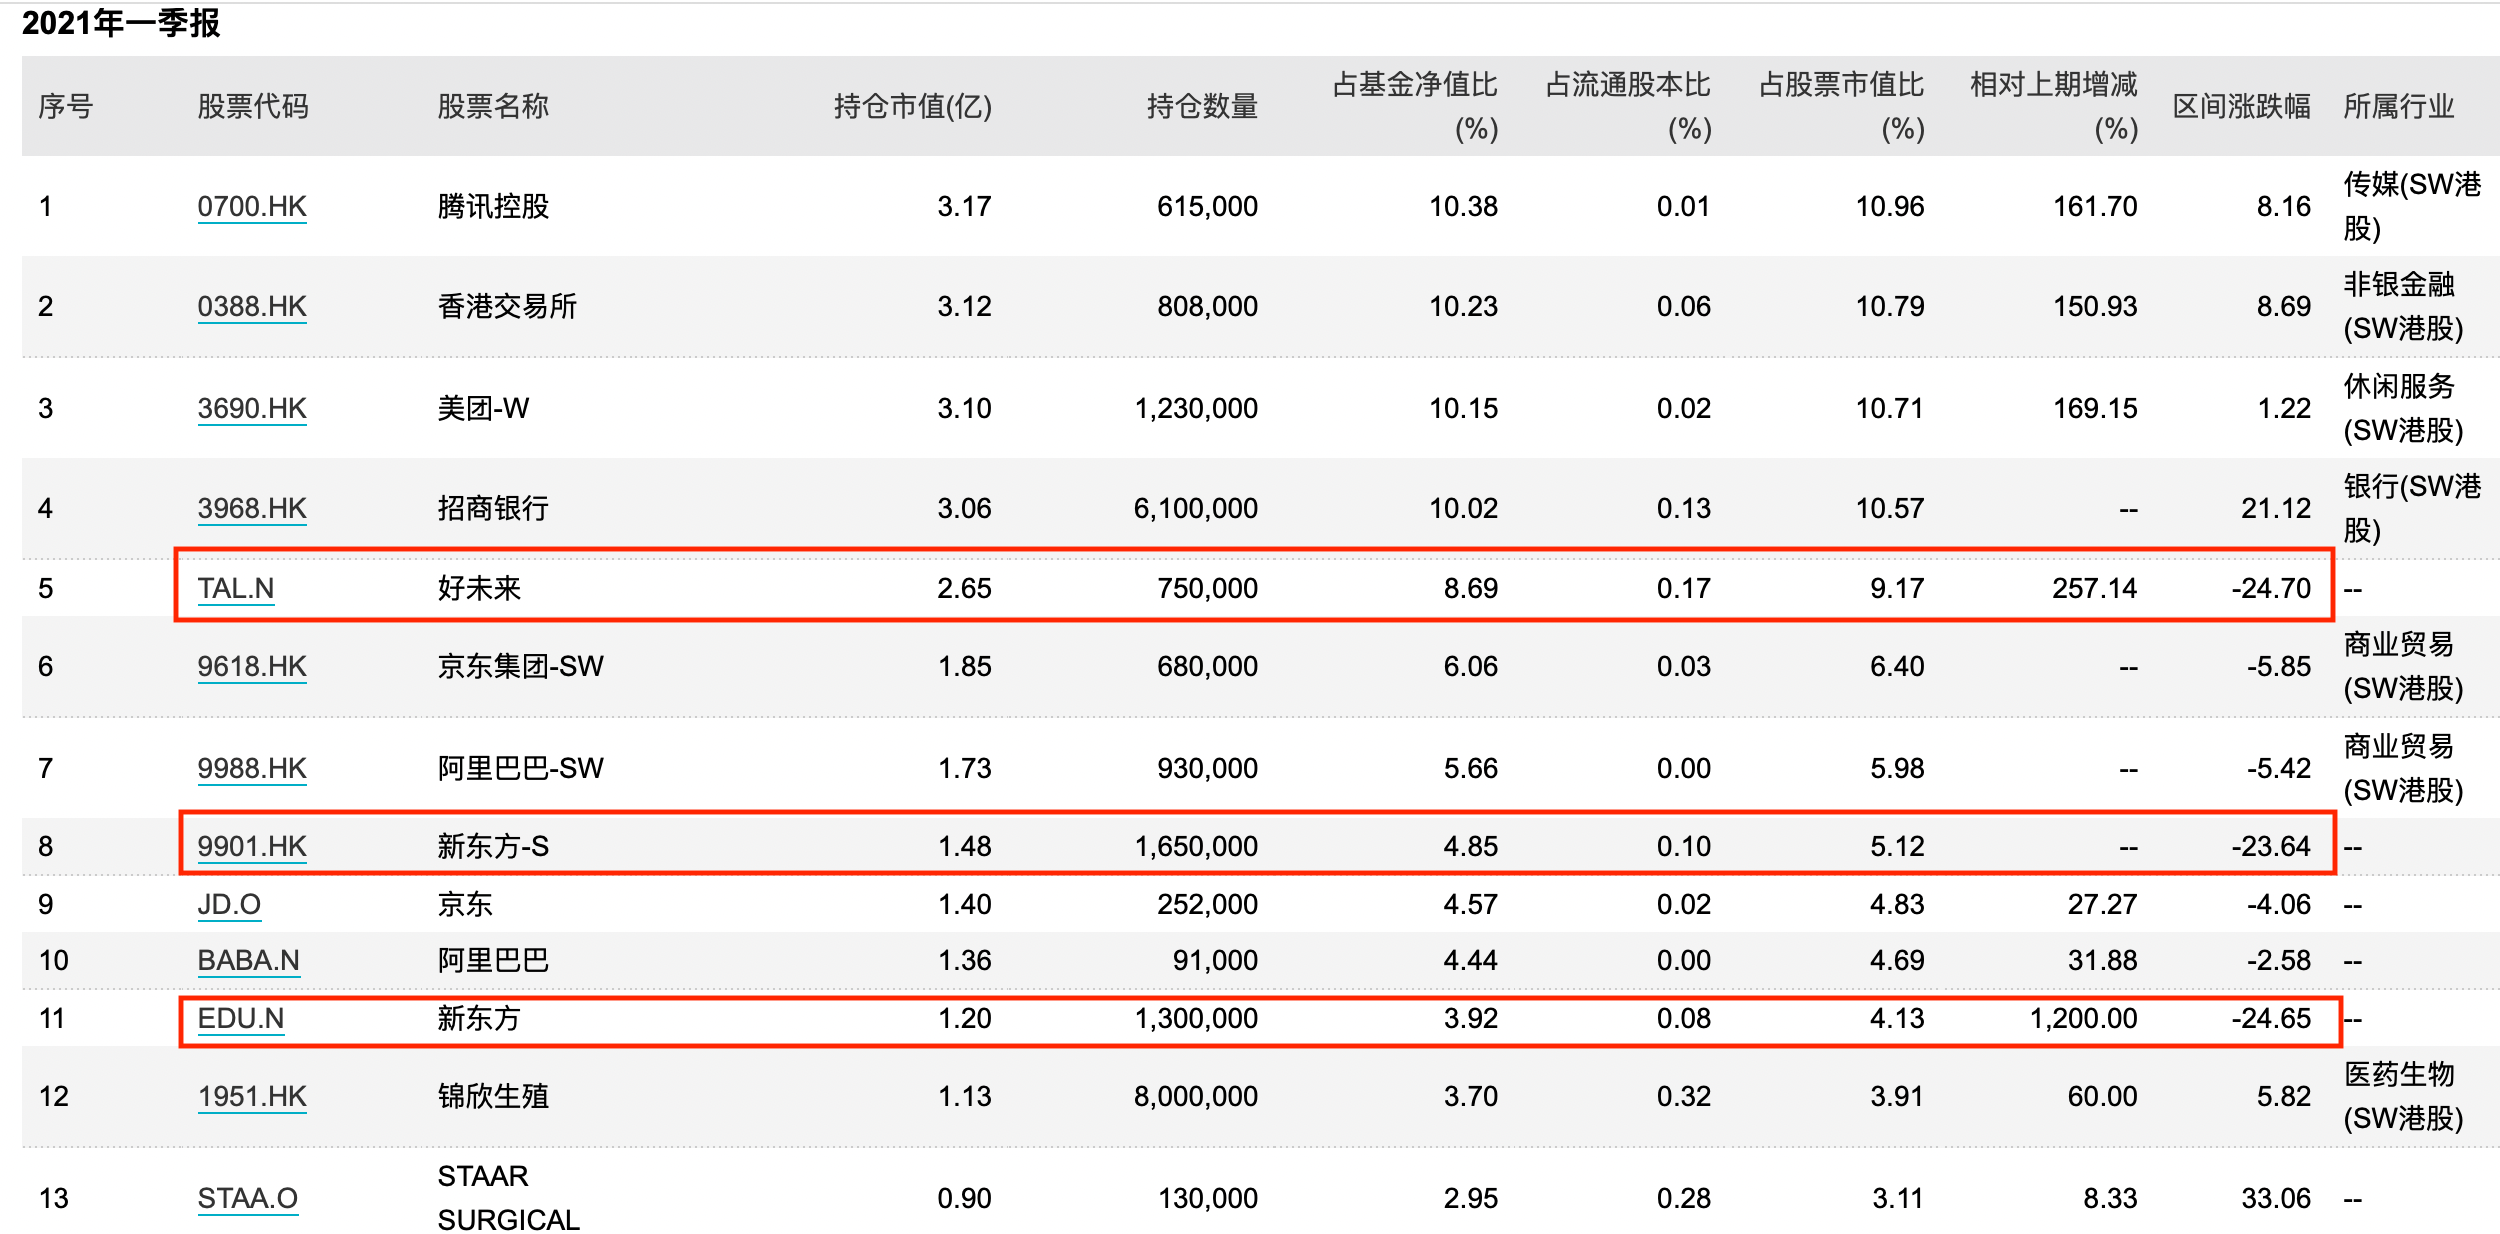Click the 3.17 market value for 腾讯控股

(x=964, y=207)
